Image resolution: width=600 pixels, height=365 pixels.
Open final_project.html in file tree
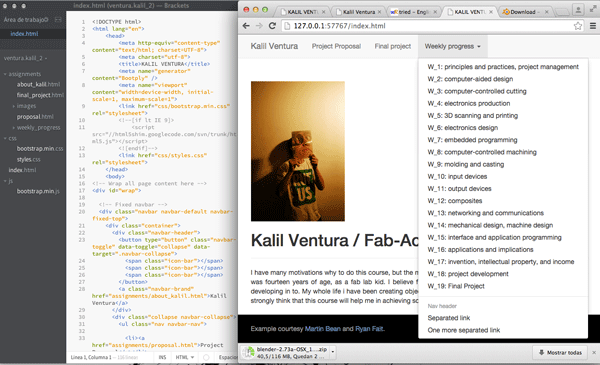pos(40,95)
